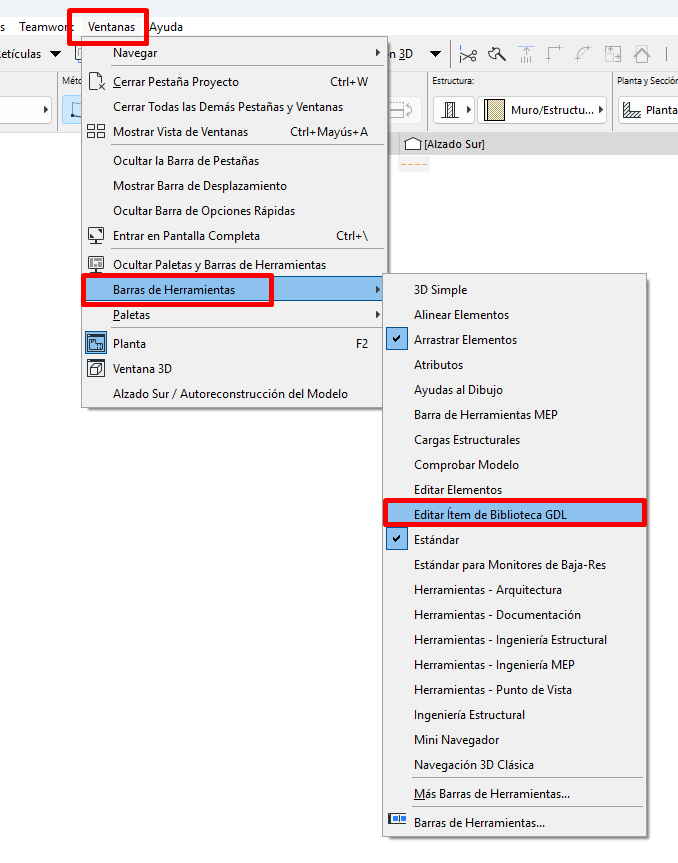The image size is (678, 863).
Task: Enable the 3D Simple toolbar
Action: click(x=514, y=290)
